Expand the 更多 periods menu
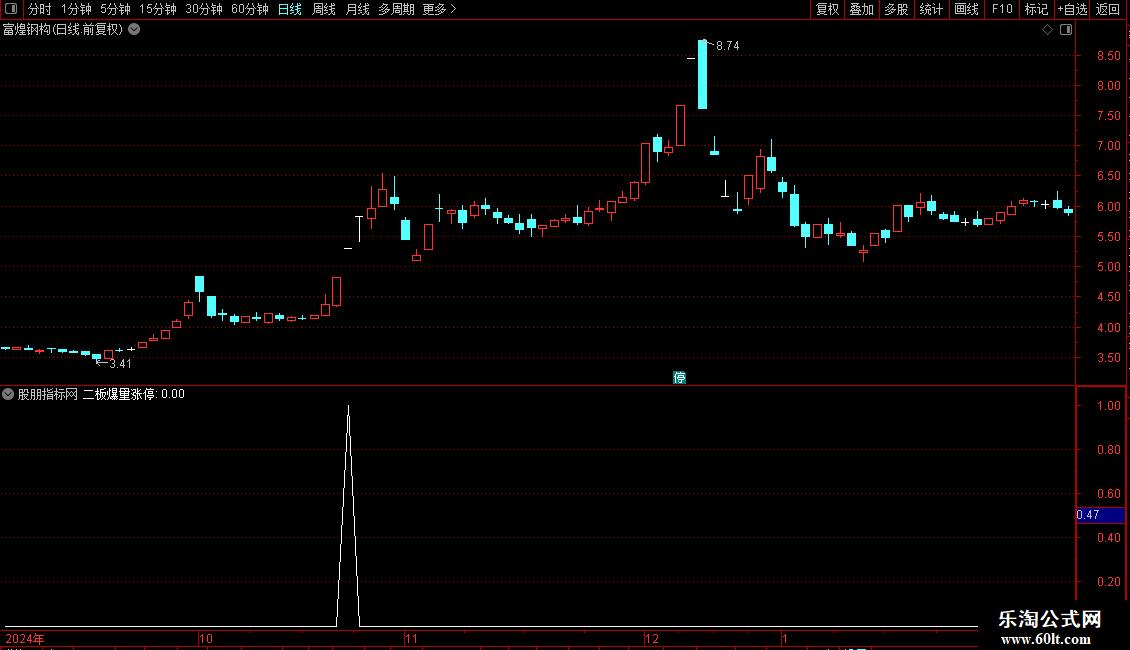 point(440,9)
